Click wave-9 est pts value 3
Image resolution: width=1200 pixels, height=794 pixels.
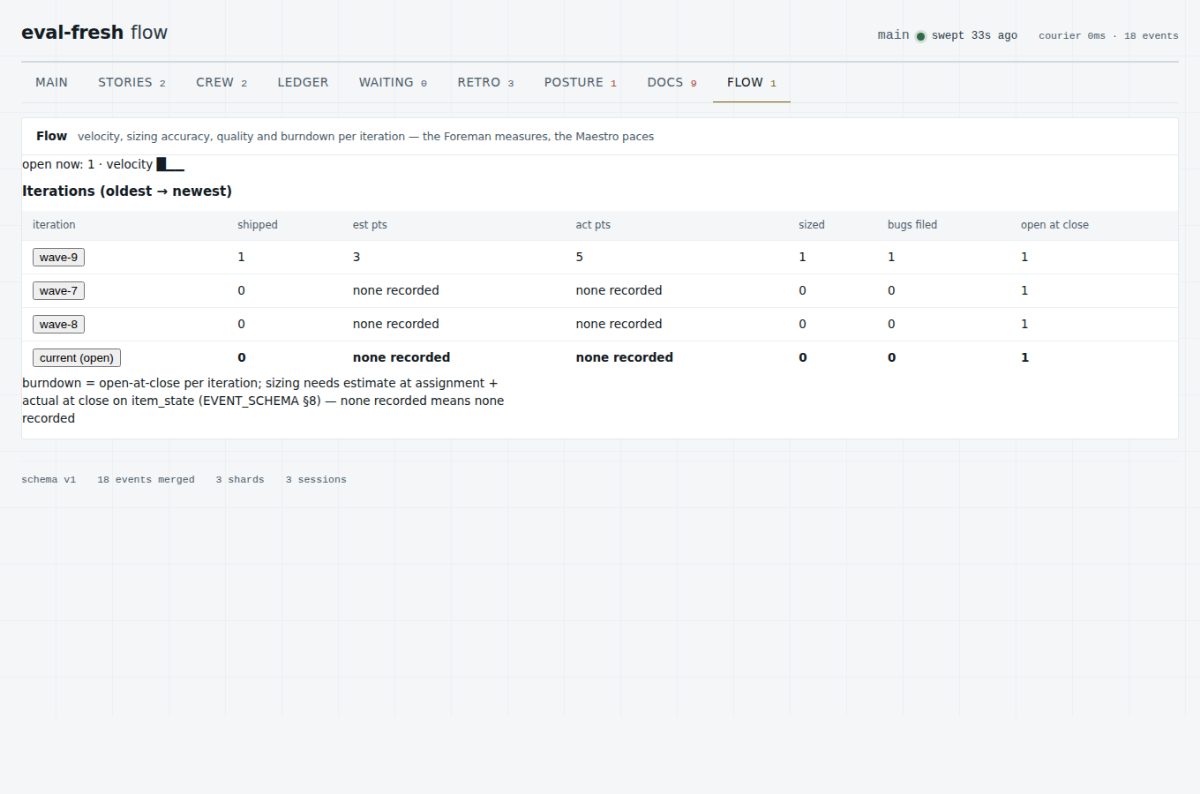[357, 257]
